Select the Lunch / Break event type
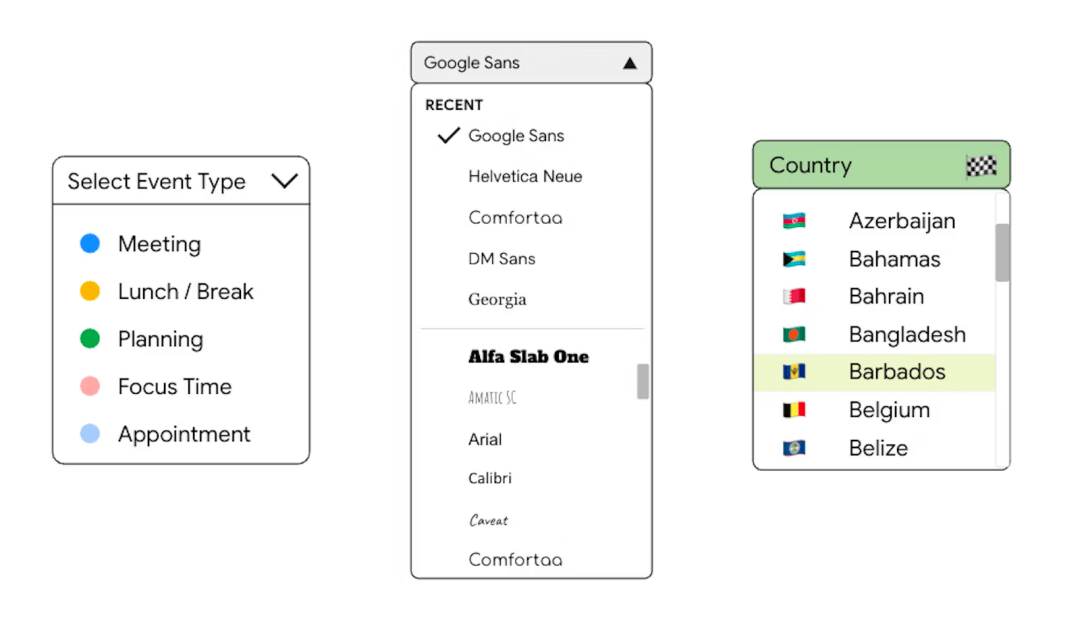This screenshot has width=1080, height=618. click(x=185, y=292)
